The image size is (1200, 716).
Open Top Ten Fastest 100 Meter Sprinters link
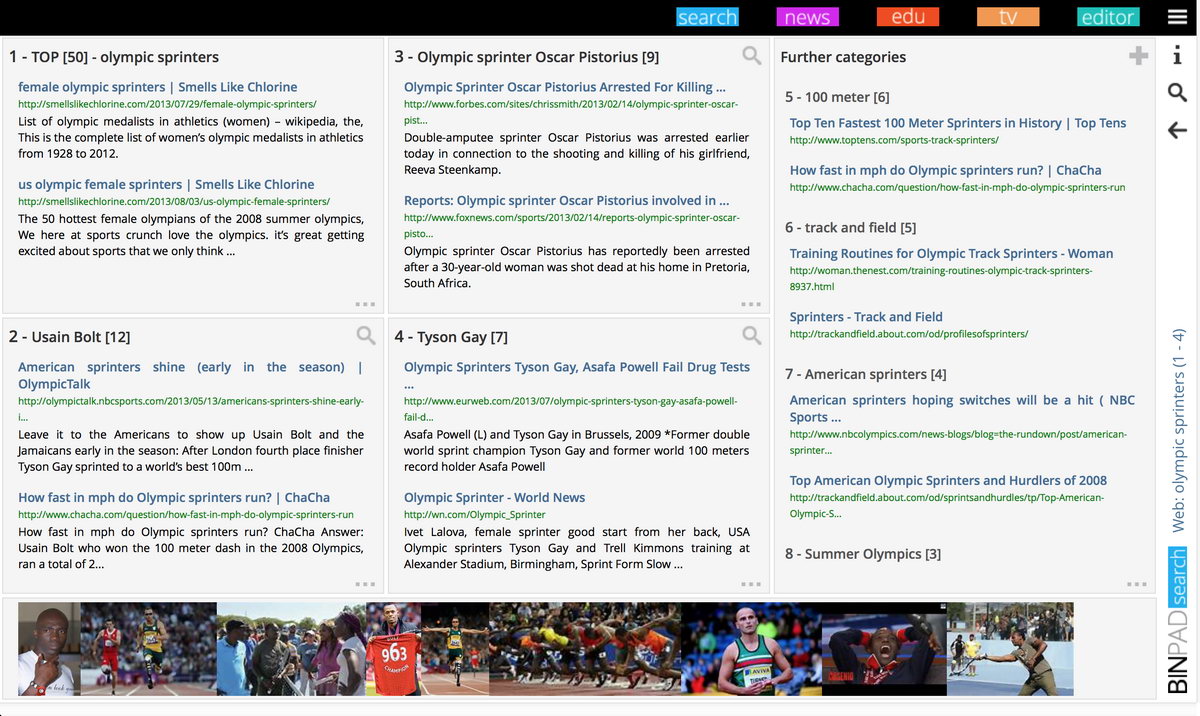coord(958,123)
